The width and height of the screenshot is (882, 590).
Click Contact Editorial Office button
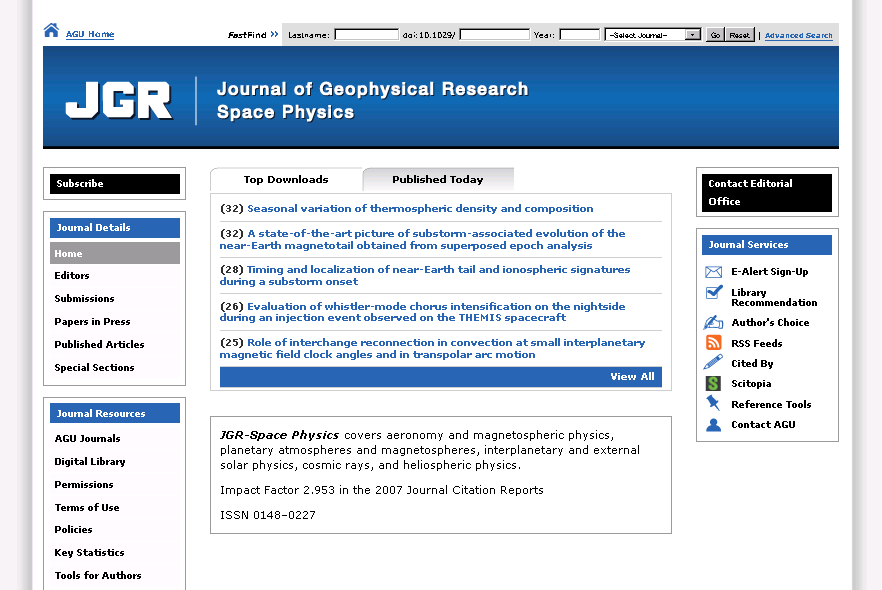click(x=767, y=192)
